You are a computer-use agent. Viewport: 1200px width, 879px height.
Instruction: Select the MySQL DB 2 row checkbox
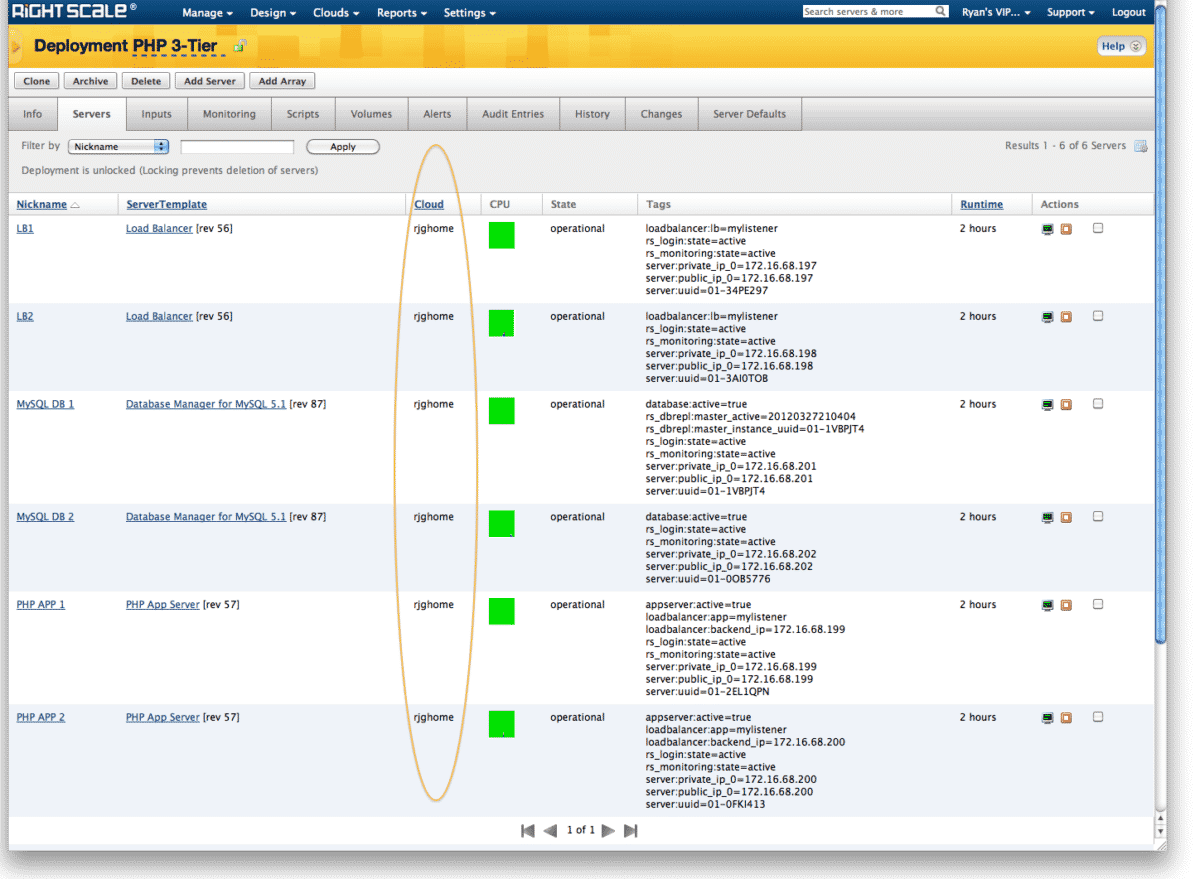(x=1098, y=517)
